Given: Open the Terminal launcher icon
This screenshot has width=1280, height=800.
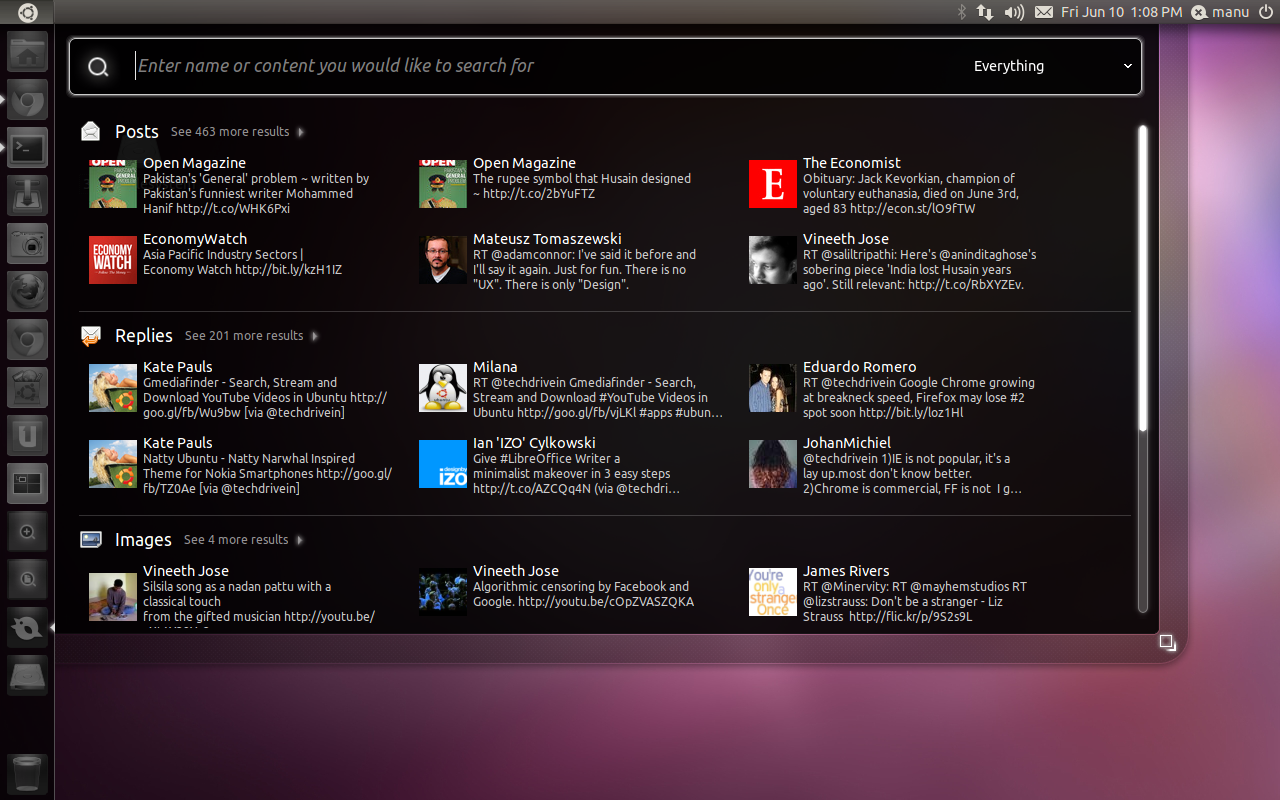Looking at the screenshot, I should click(x=28, y=147).
